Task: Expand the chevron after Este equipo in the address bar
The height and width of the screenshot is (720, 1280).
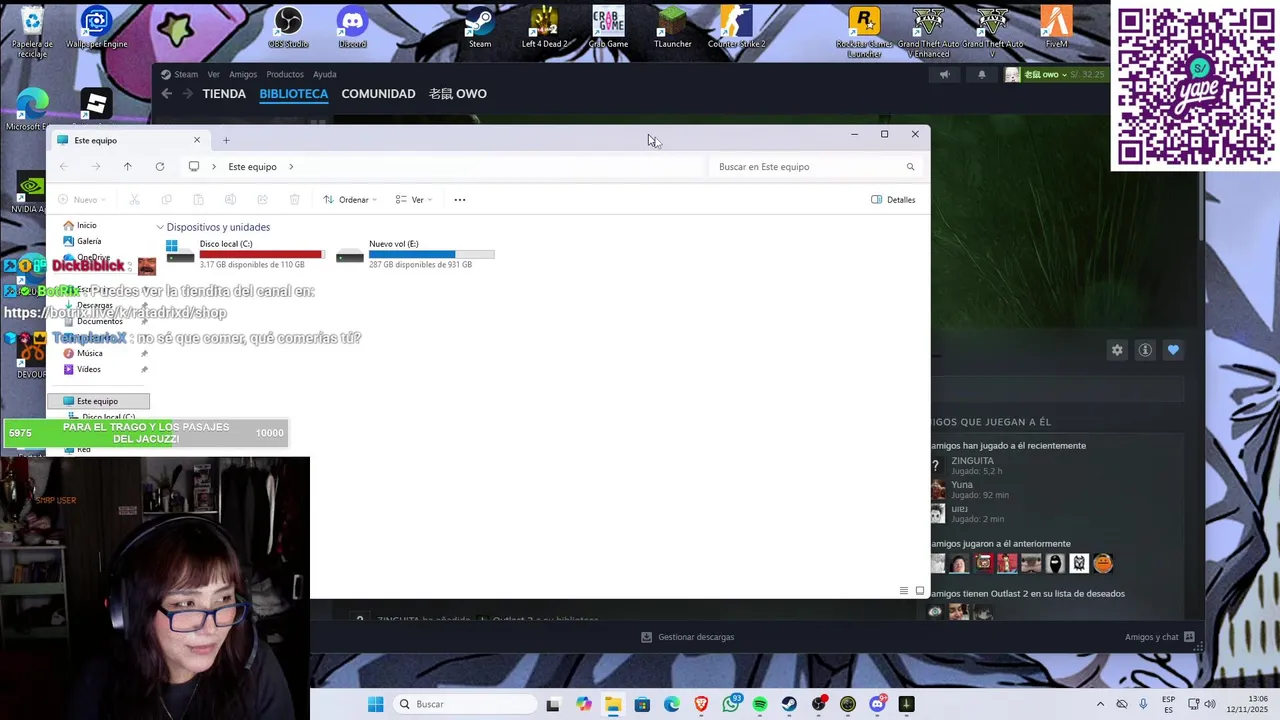Action: point(291,167)
